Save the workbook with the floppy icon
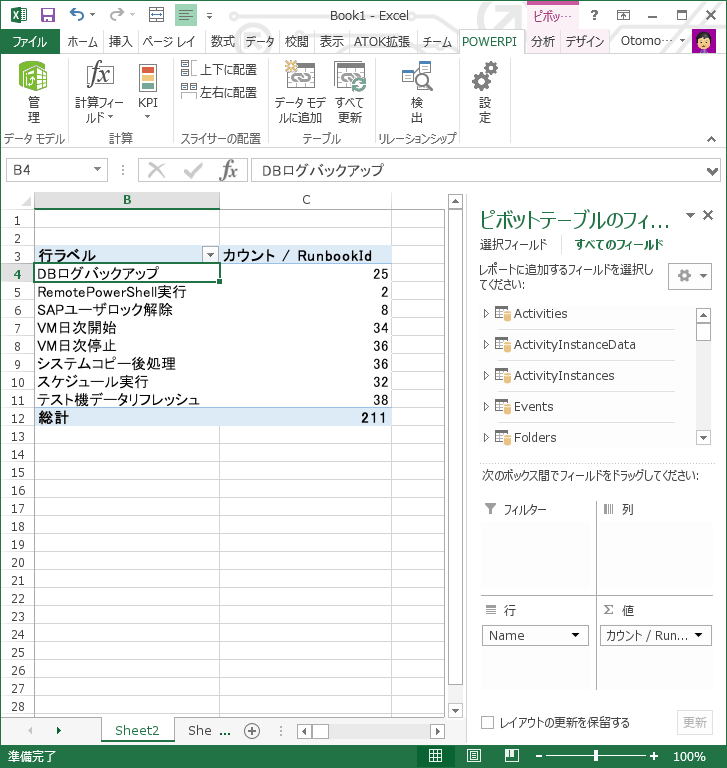Screen dimensions: 727x768 tap(48, 15)
